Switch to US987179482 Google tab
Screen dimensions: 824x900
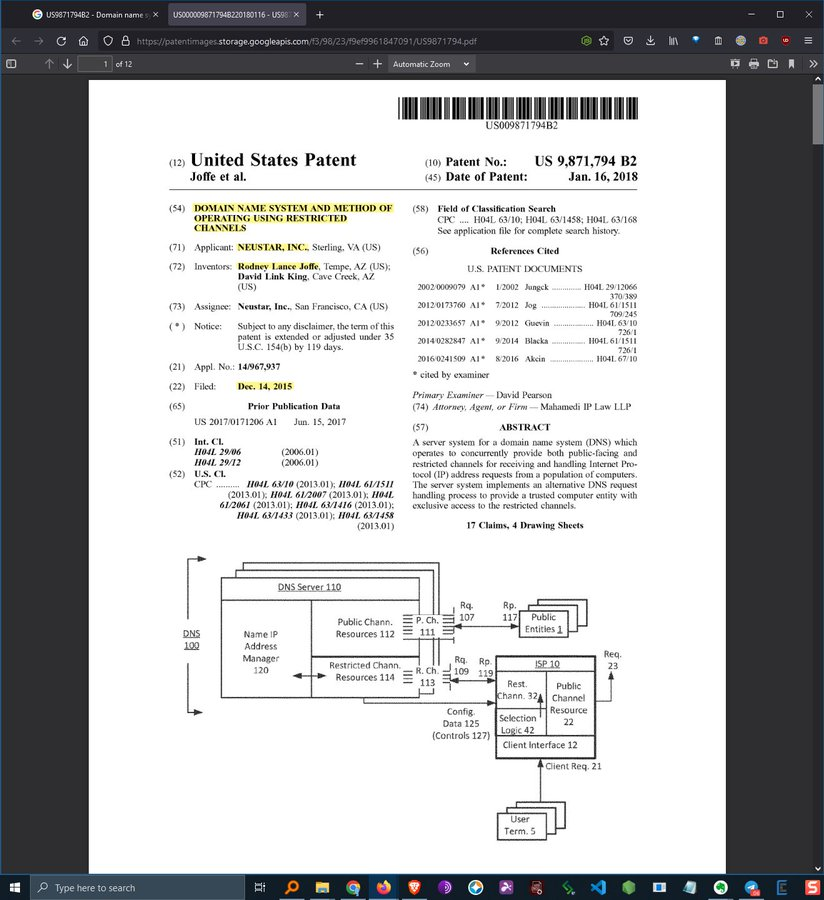(x=88, y=15)
